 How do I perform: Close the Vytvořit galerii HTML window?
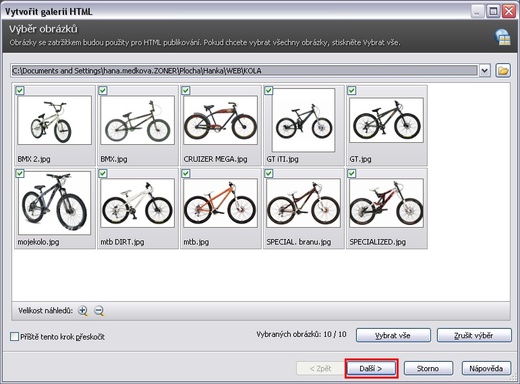coord(509,11)
